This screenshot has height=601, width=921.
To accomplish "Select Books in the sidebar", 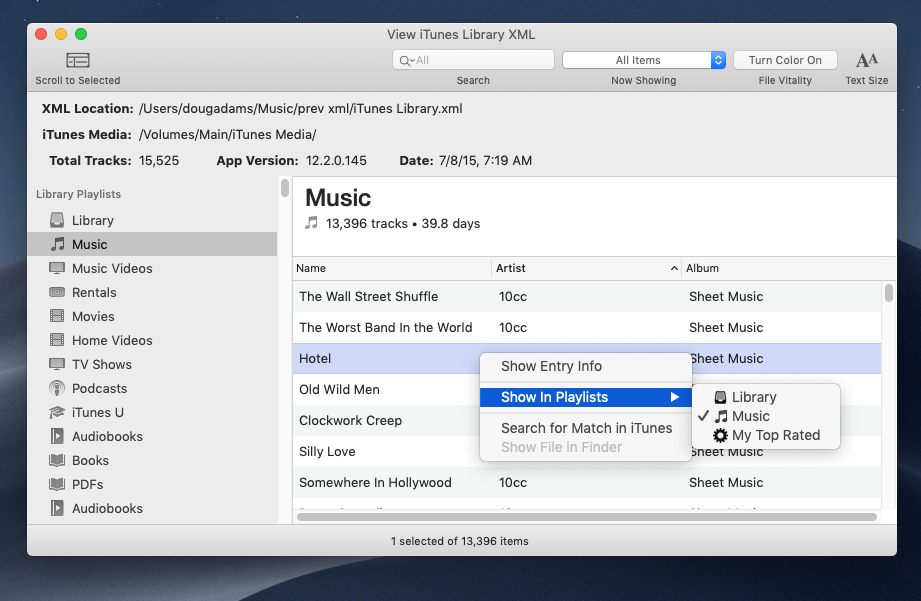I will 152,461.
